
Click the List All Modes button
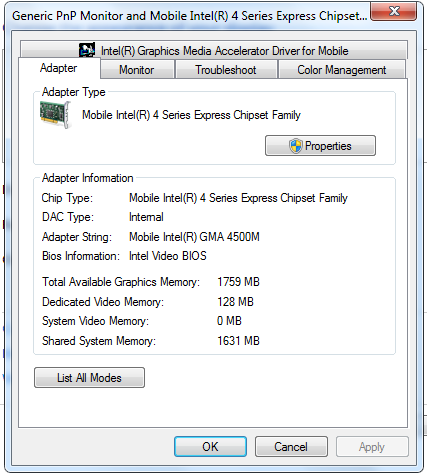[89, 378]
